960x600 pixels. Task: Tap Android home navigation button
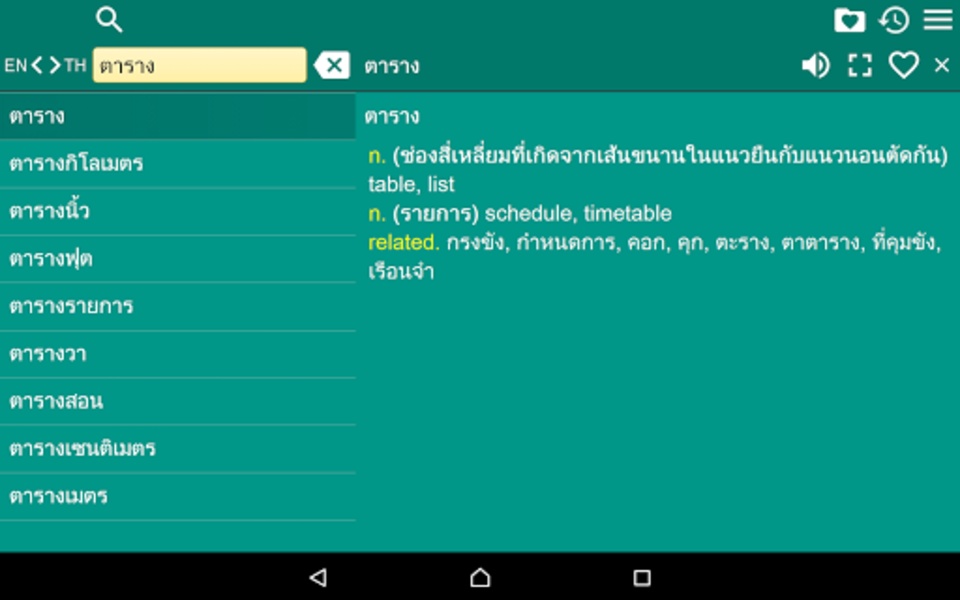480,577
